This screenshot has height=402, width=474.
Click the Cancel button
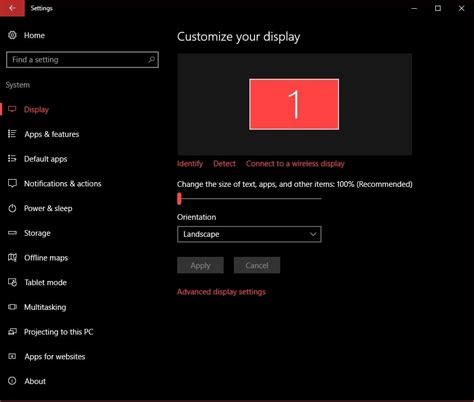click(257, 265)
